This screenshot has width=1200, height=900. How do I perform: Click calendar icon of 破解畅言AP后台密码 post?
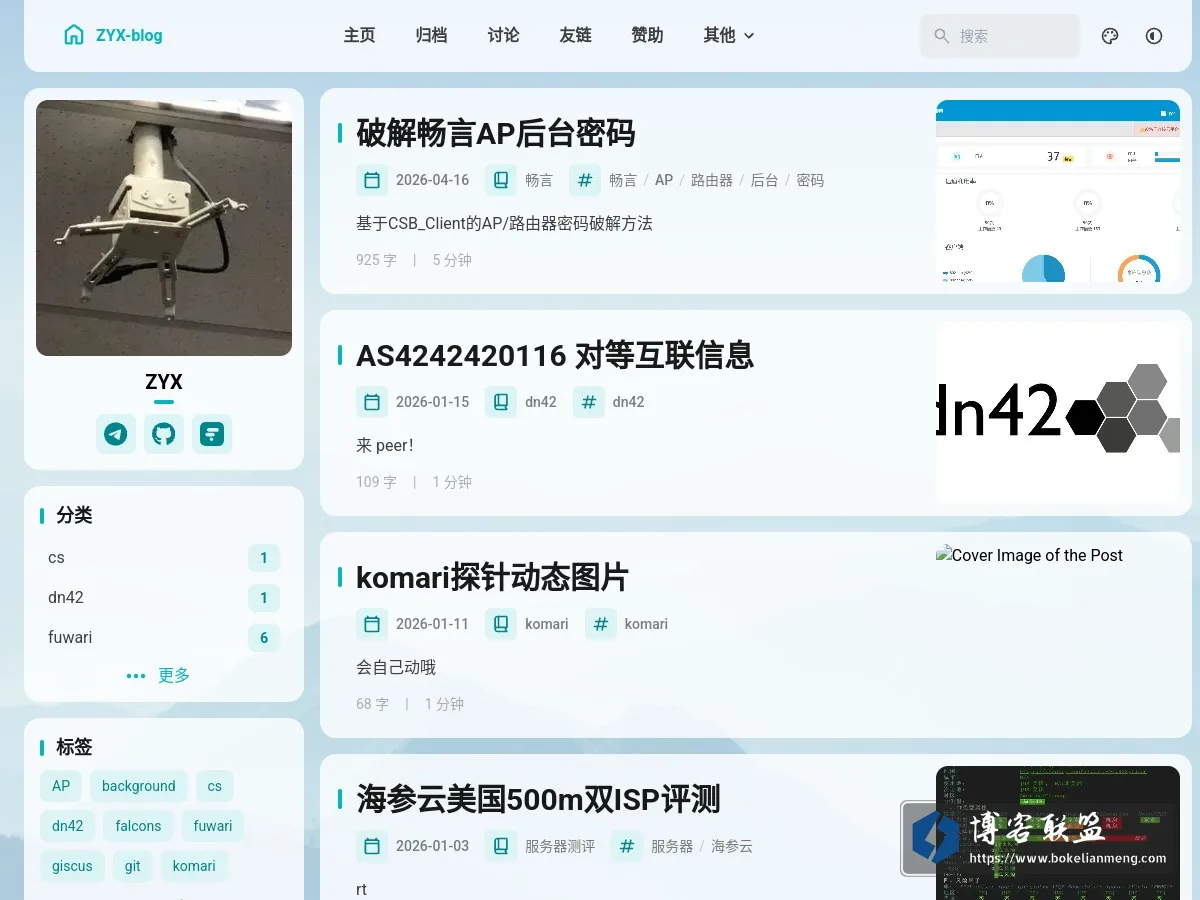click(x=372, y=180)
